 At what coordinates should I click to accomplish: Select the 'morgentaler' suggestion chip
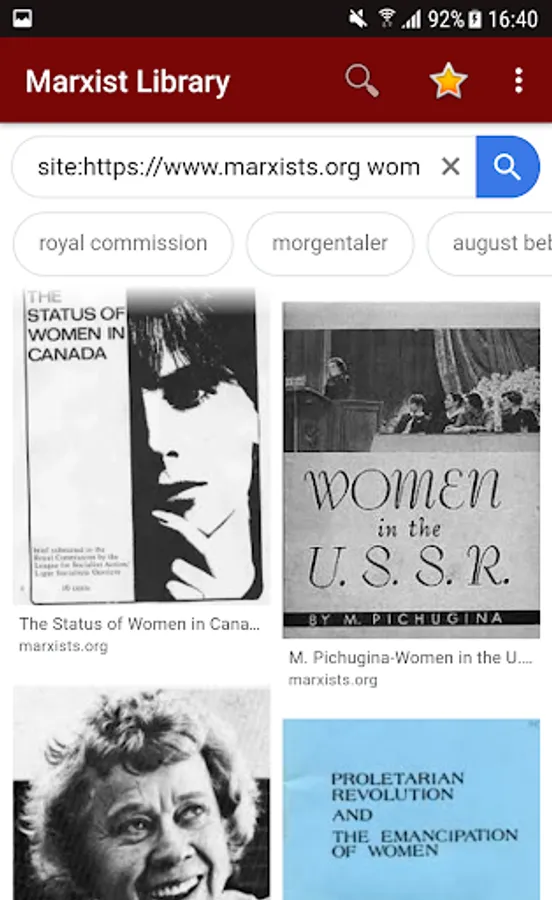tap(330, 243)
